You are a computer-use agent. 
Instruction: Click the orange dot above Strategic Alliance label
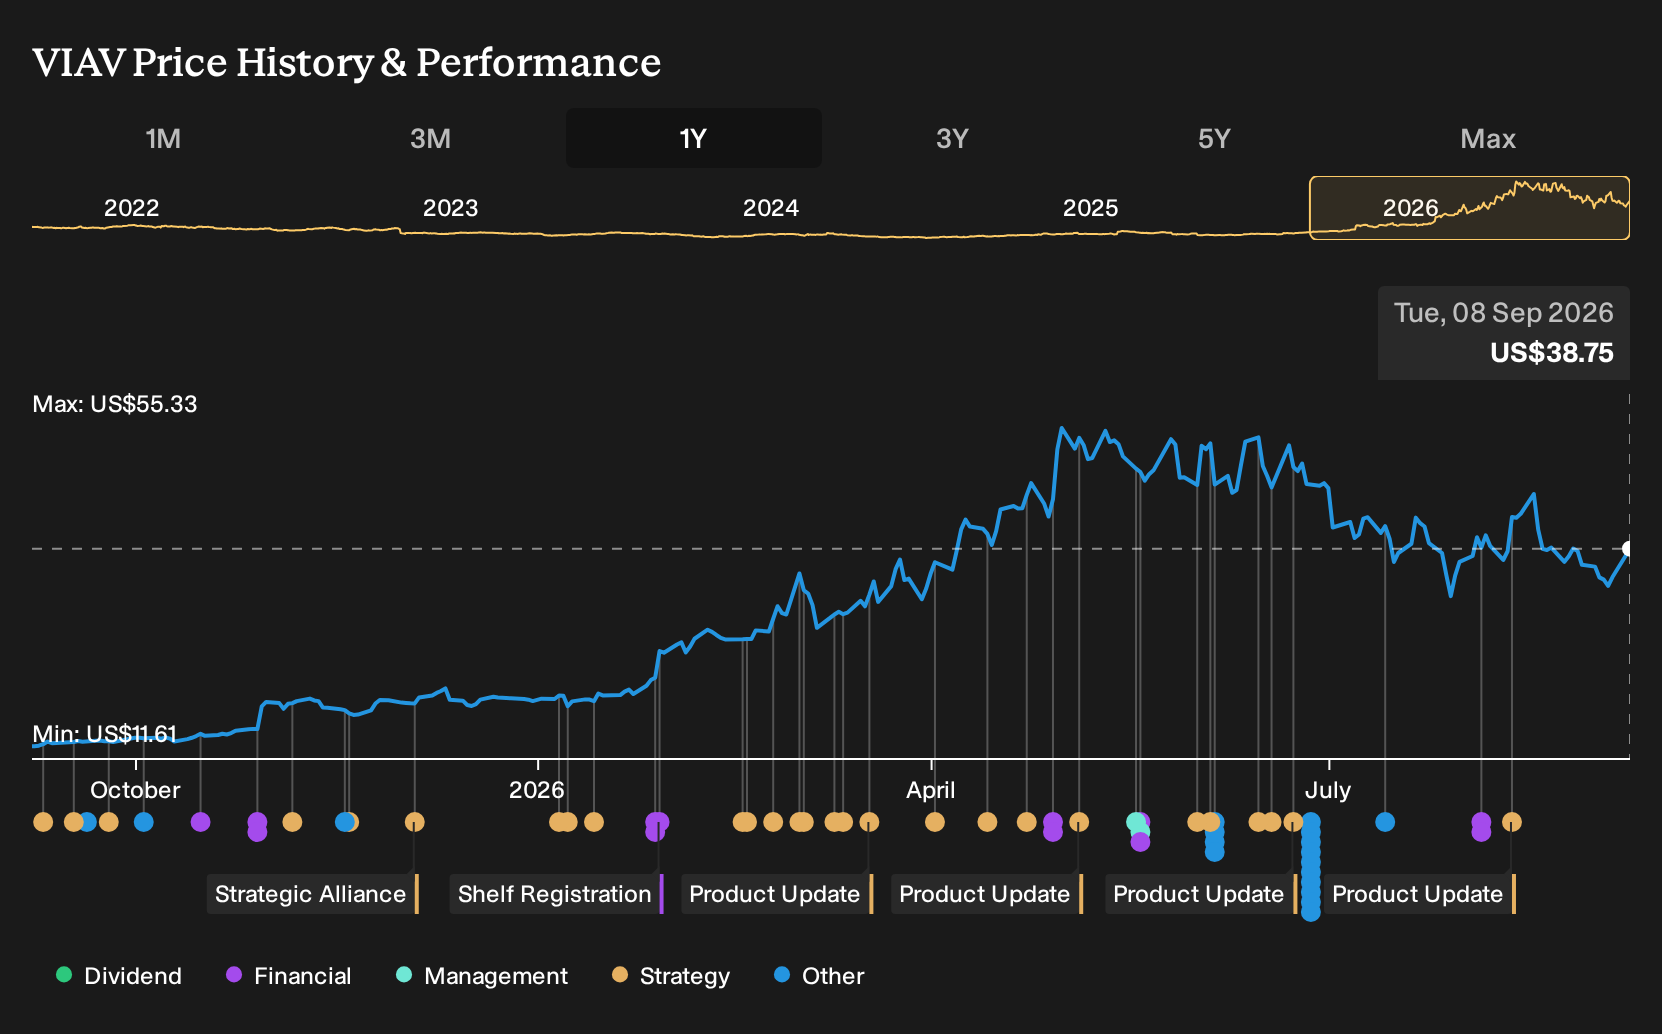click(x=415, y=822)
